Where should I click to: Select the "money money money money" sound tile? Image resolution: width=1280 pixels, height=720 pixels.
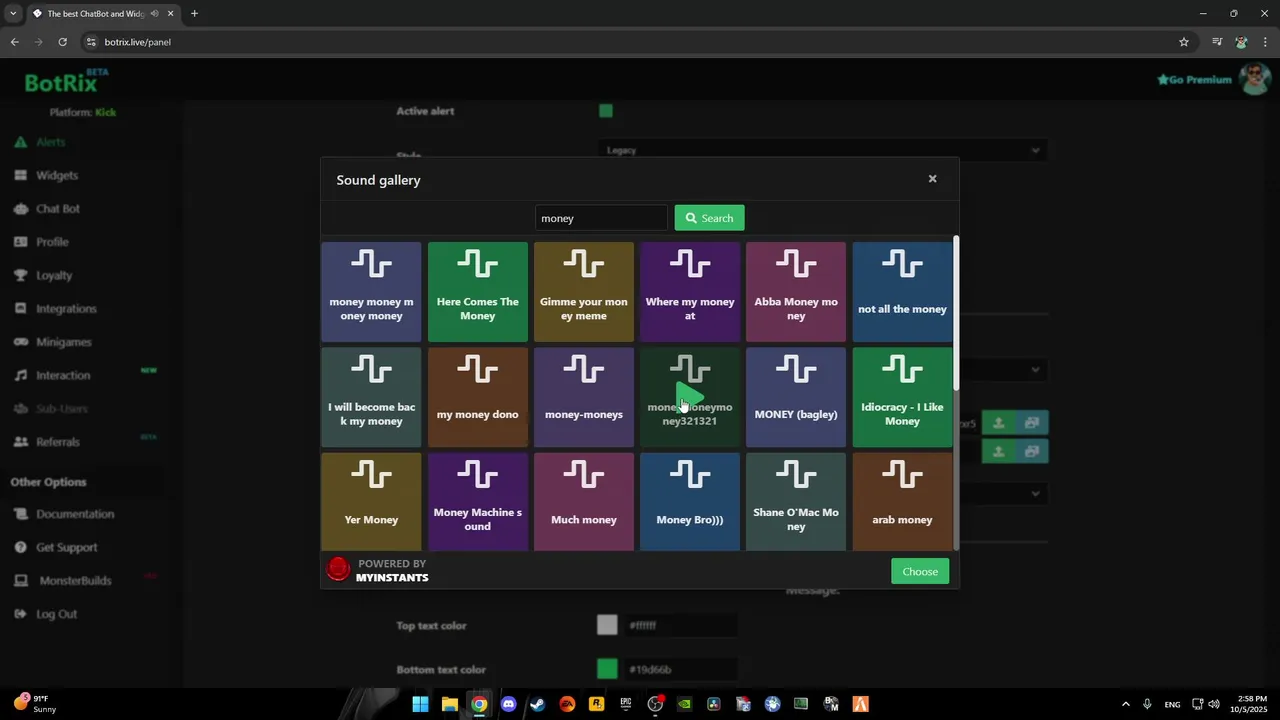coord(371,291)
